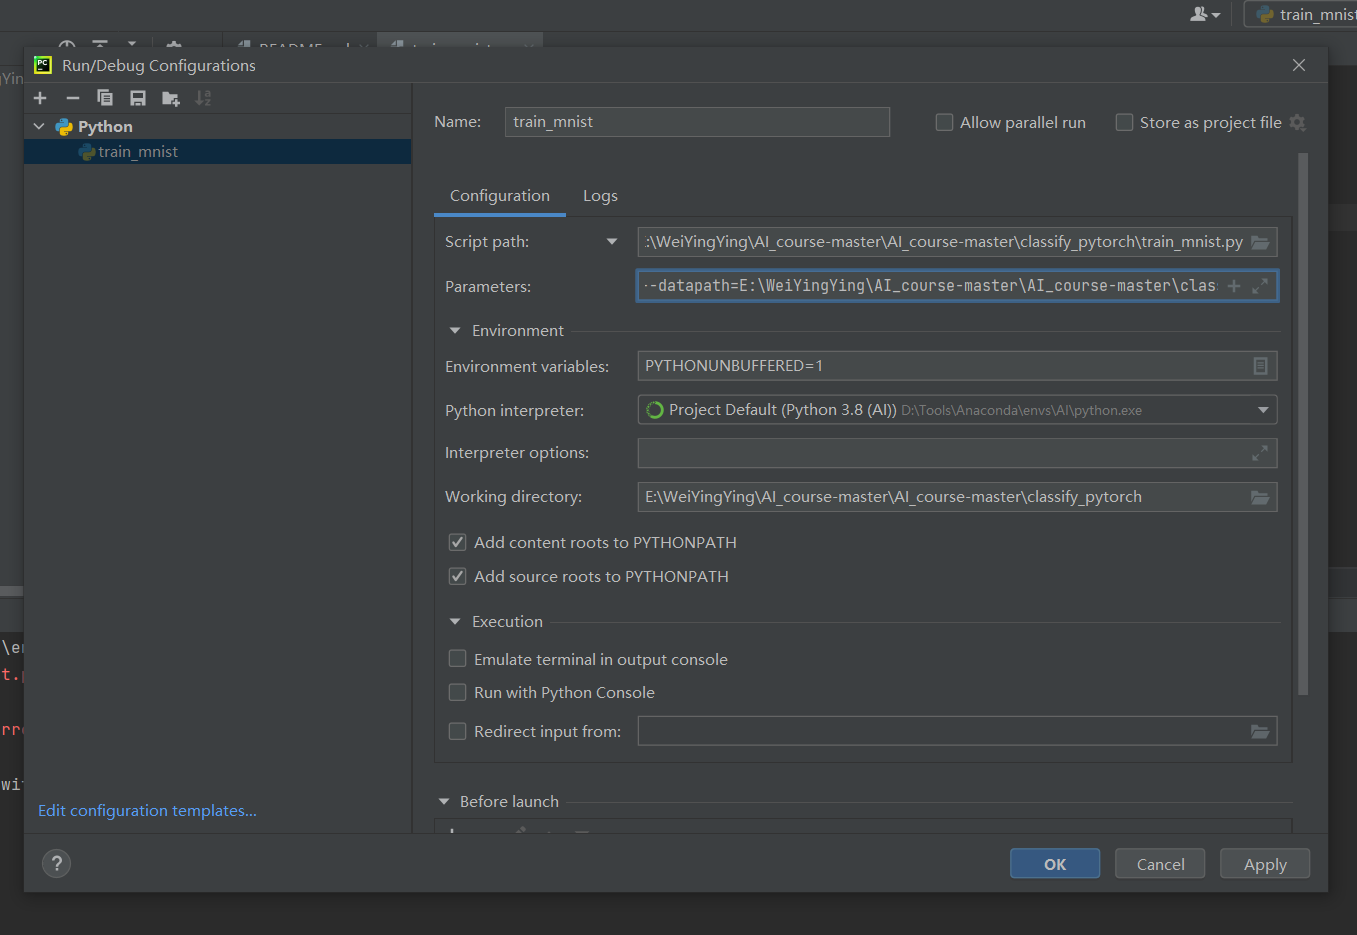Open Script path type dropdown arrow
The height and width of the screenshot is (935, 1357).
612,242
